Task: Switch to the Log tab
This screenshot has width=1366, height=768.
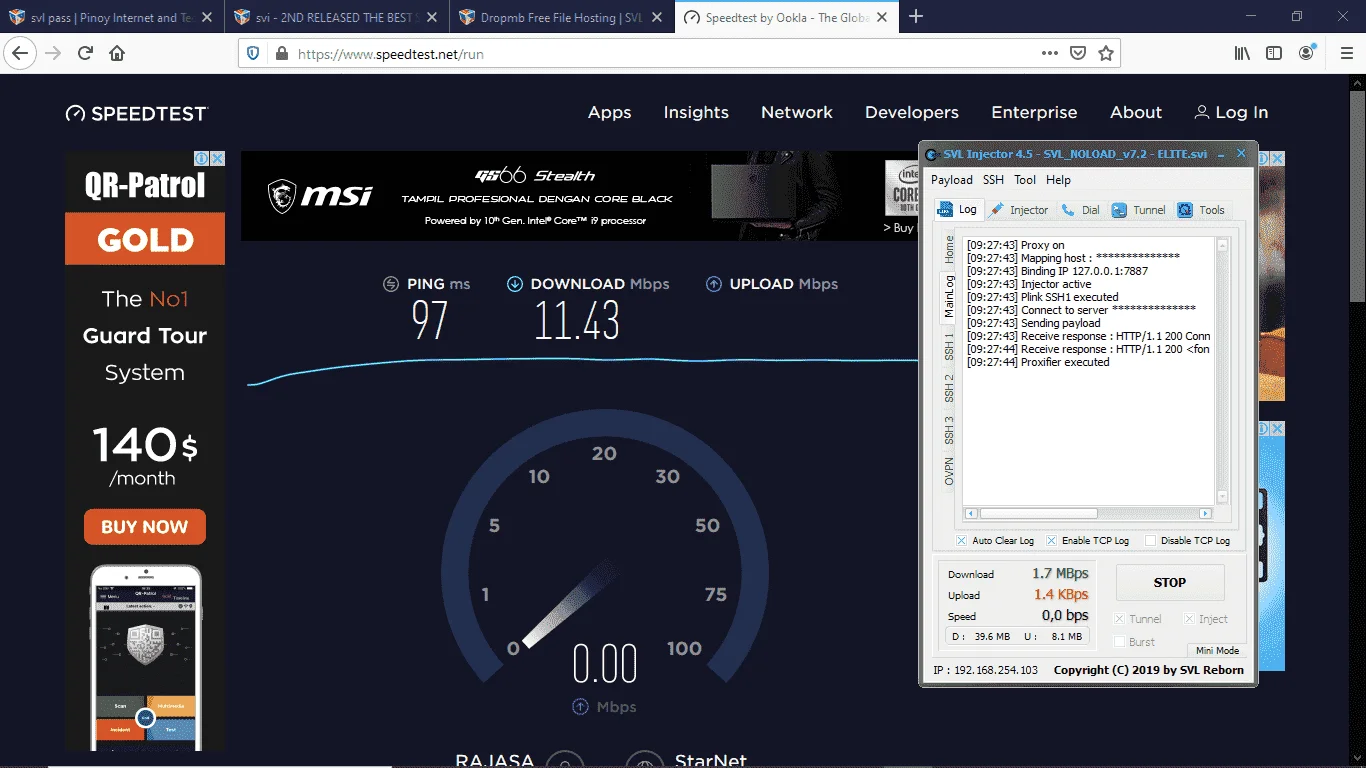Action: tap(958, 209)
